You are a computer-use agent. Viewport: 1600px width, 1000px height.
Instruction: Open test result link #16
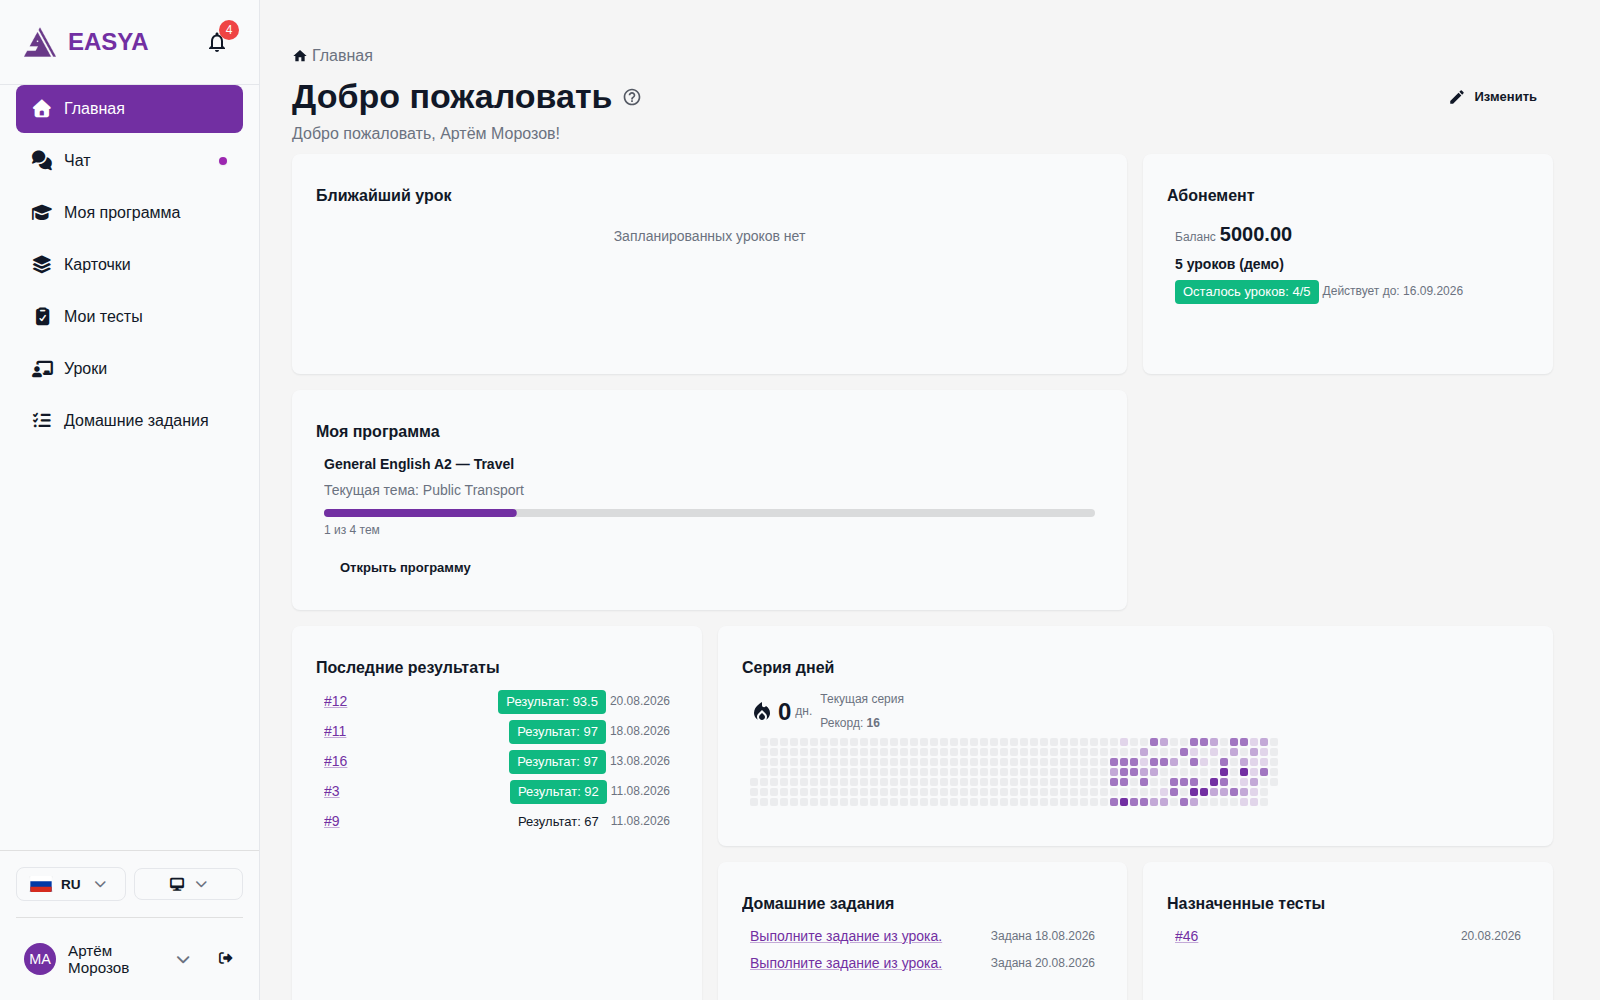335,761
